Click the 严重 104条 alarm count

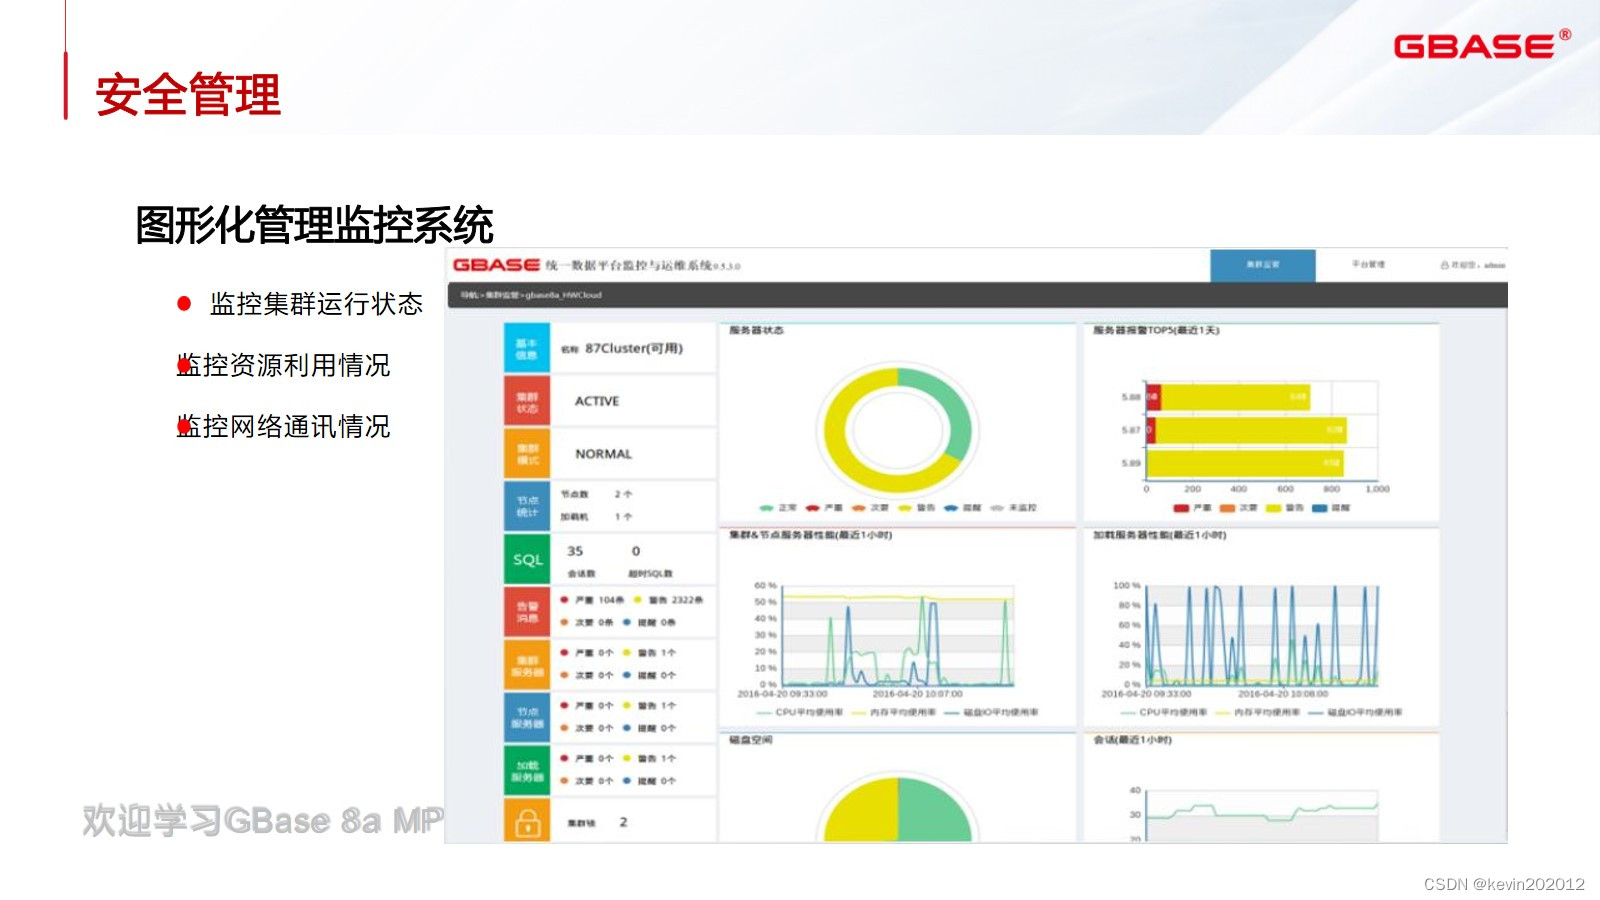[x=593, y=600]
